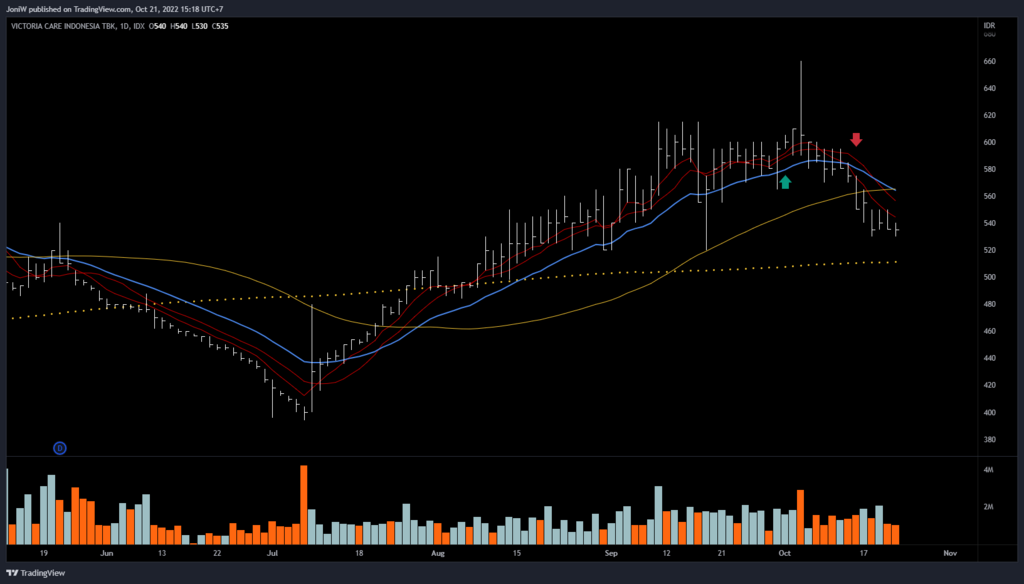
Task: Click the 2M volume axis label
Action: [988, 508]
